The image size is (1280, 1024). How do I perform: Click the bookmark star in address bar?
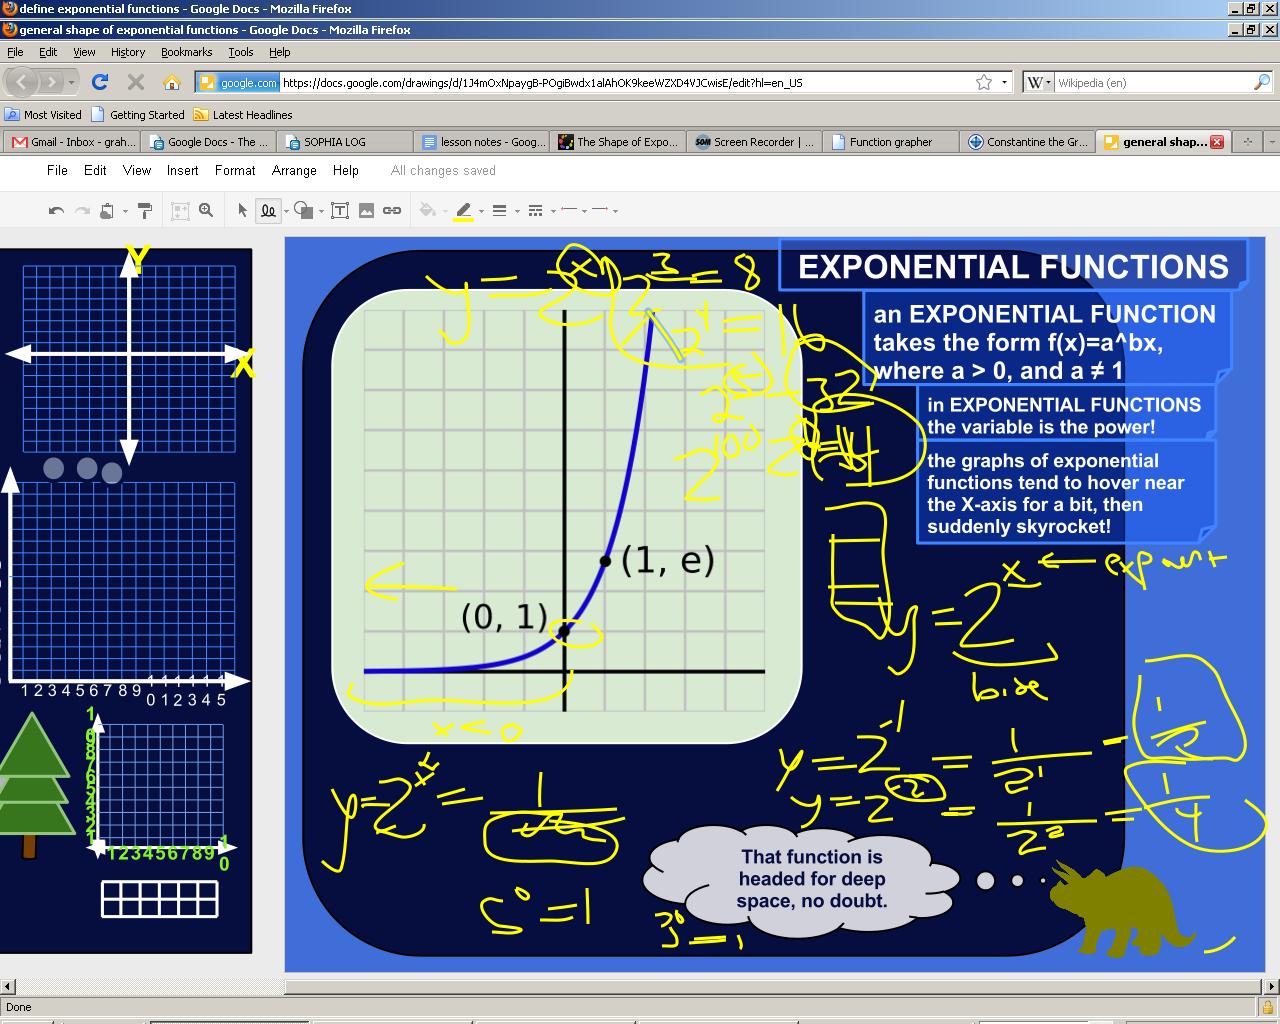pos(983,82)
